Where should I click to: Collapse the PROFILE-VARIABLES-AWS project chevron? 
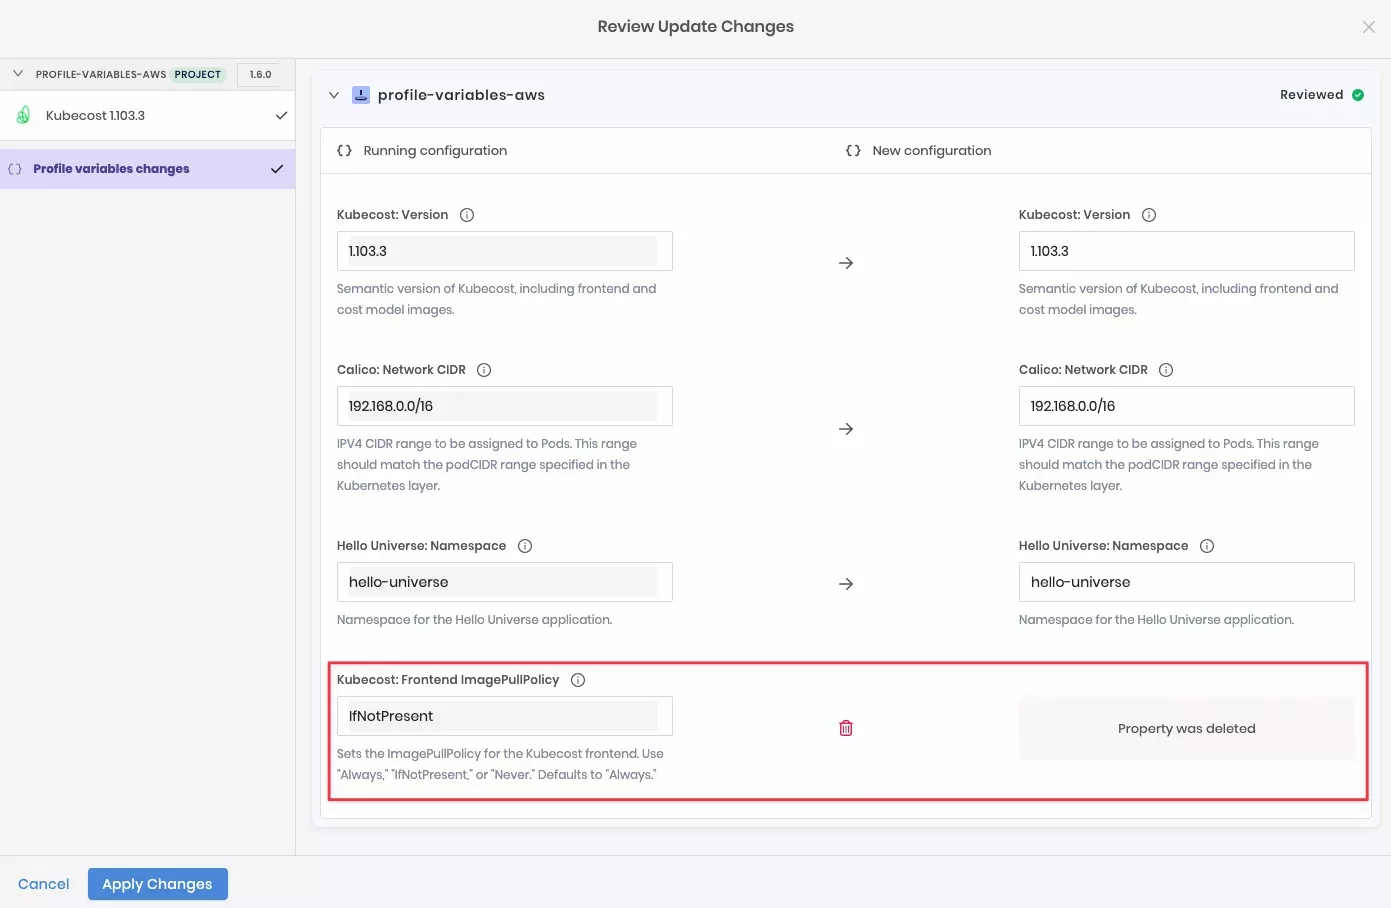tap(17, 73)
